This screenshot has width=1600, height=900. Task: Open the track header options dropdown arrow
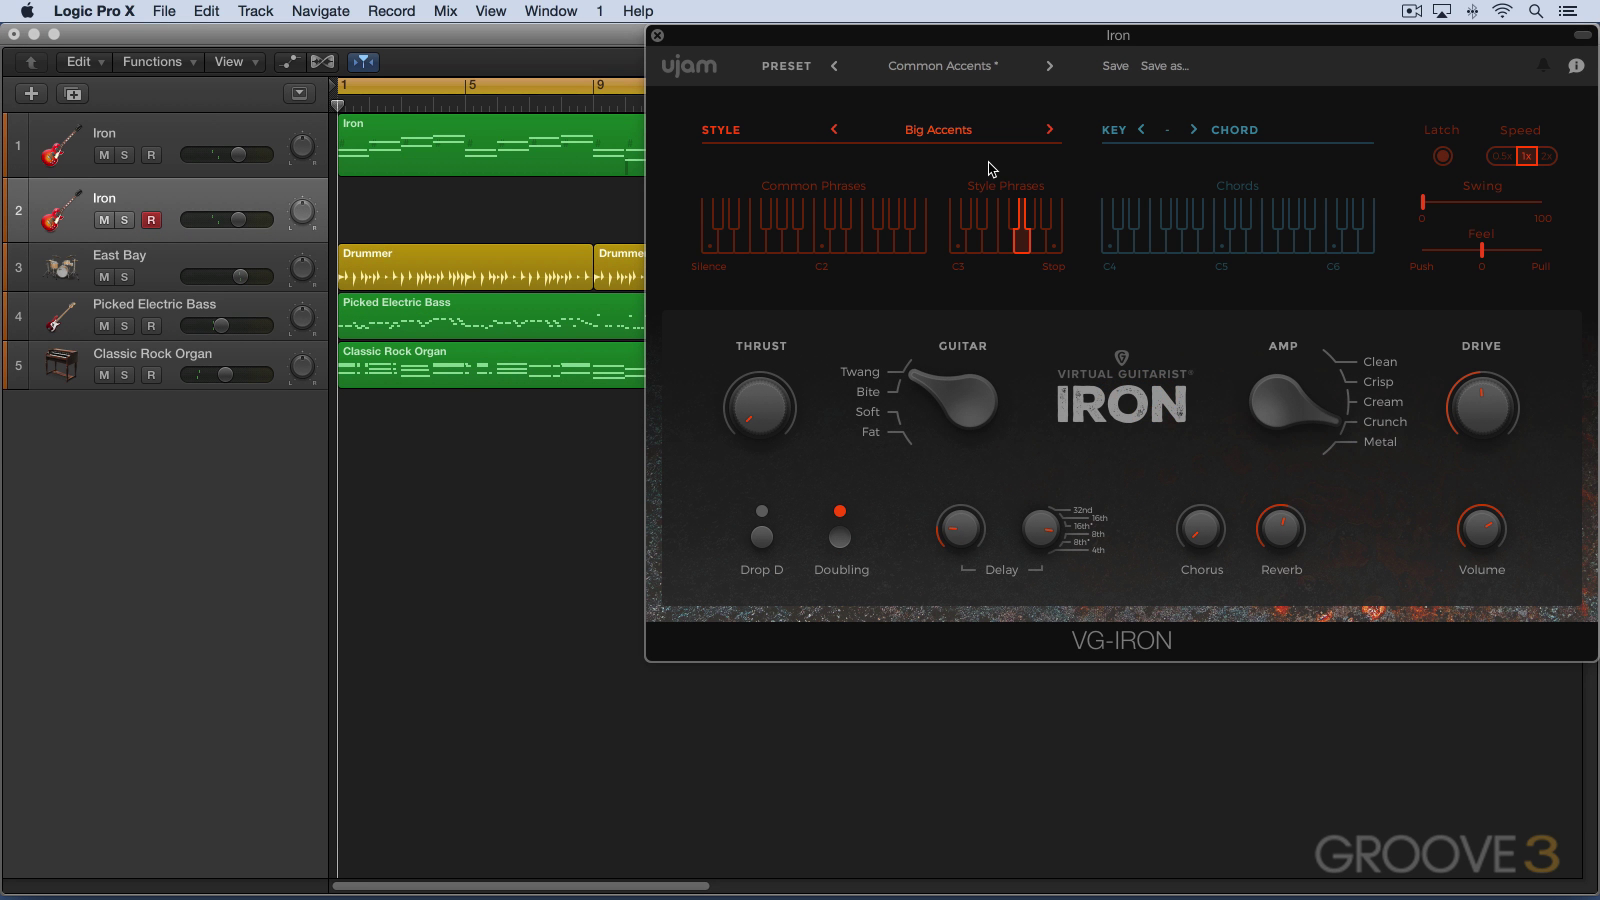click(x=299, y=93)
